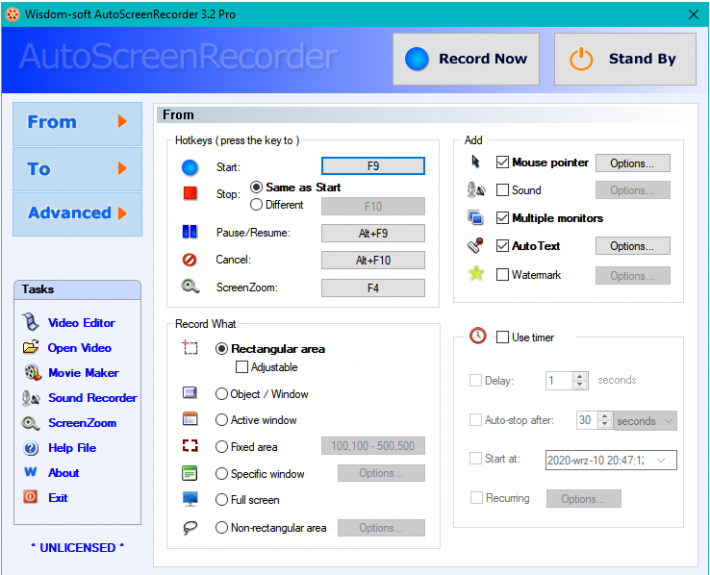
Task: Click the Help File question icon
Action: [31, 448]
